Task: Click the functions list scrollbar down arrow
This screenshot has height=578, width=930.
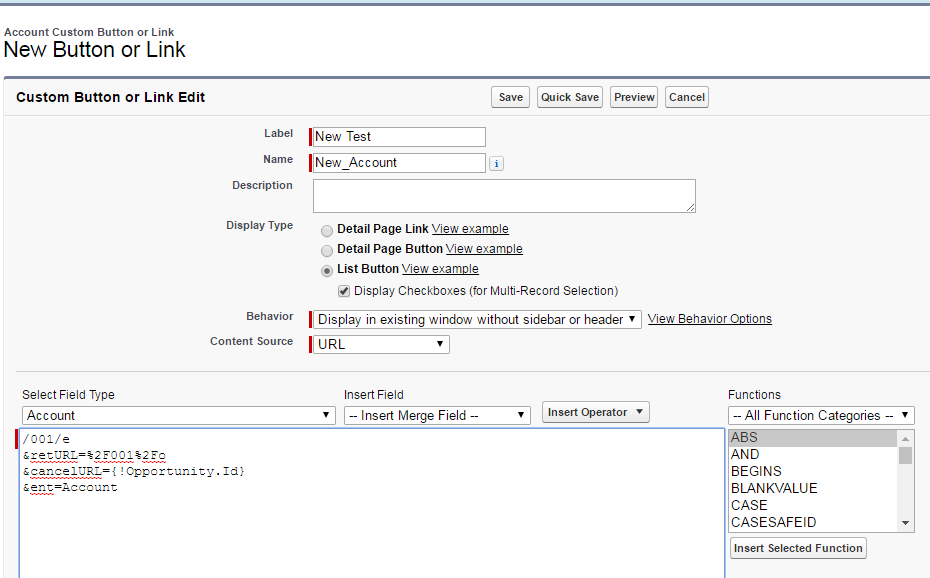Action: 905,523
